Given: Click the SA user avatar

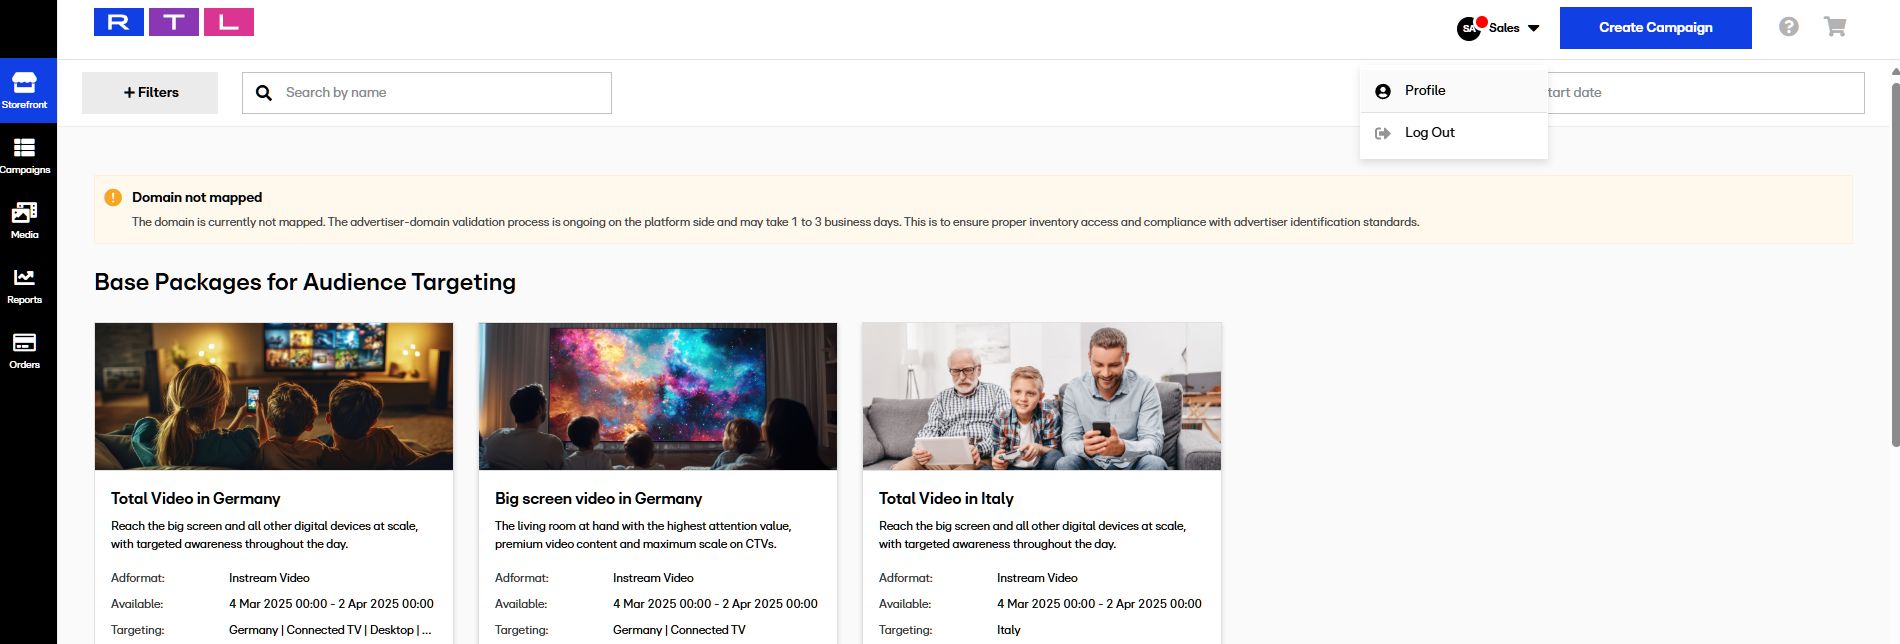Looking at the screenshot, I should click(1468, 29).
